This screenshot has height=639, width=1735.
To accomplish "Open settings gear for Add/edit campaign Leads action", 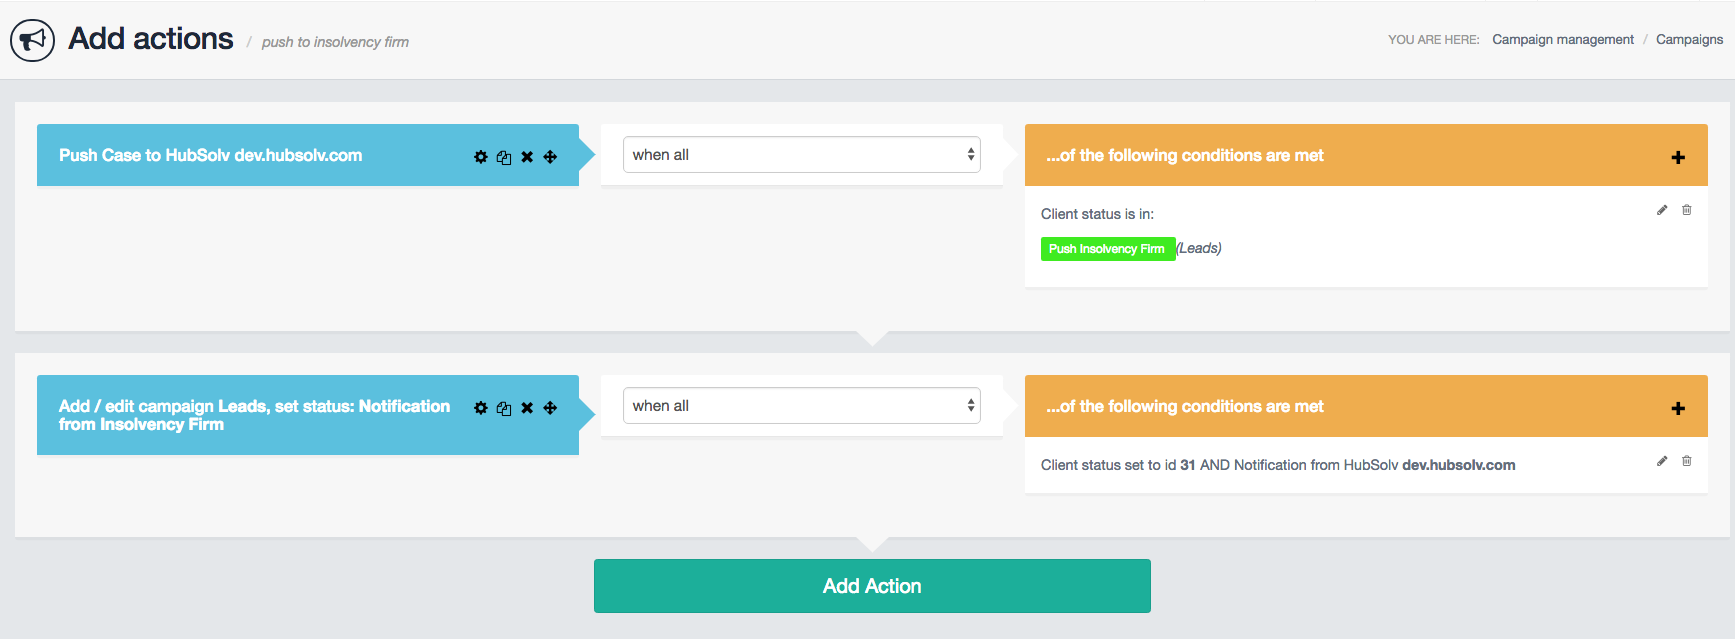I will click(481, 408).
